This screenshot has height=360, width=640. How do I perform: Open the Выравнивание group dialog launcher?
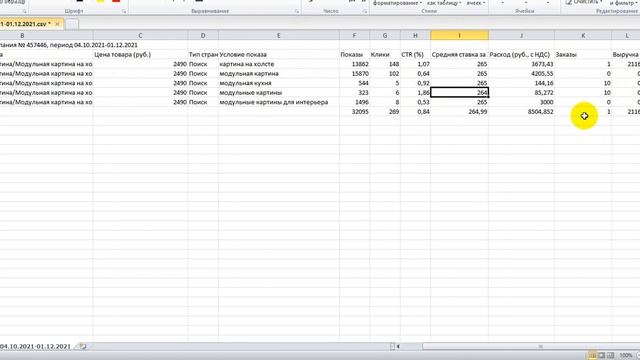297,11
